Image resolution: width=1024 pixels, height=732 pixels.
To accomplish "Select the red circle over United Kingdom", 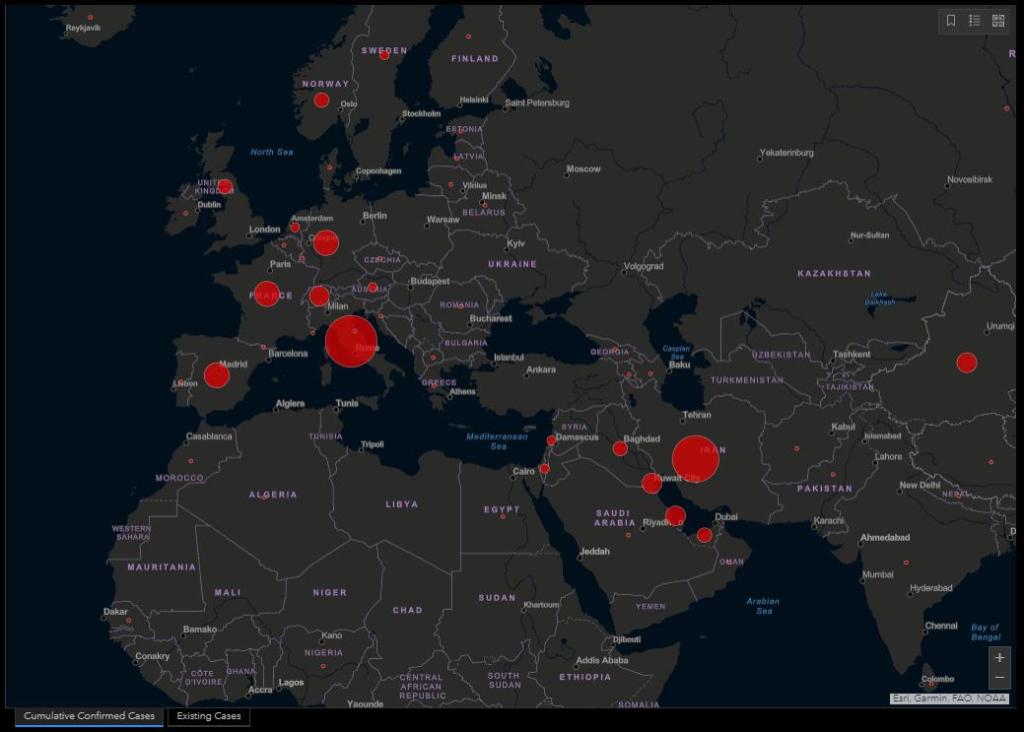I will coord(225,186).
